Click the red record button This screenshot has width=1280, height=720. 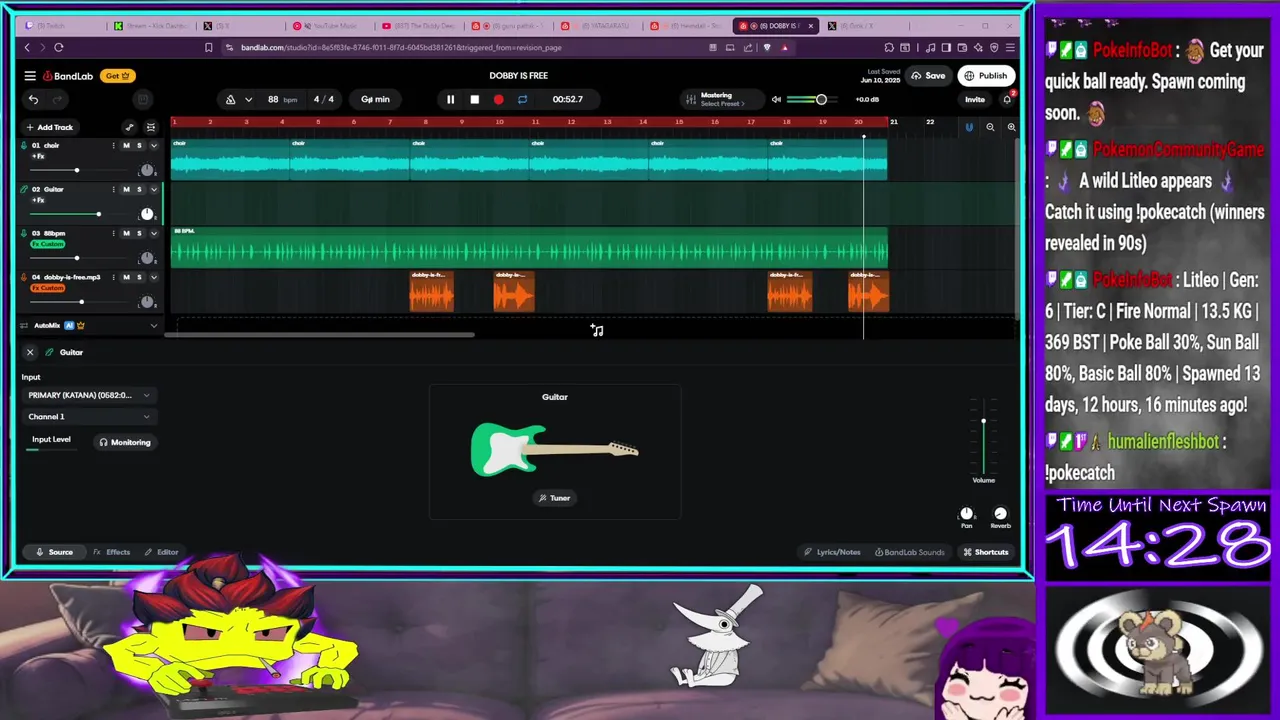coord(498,99)
